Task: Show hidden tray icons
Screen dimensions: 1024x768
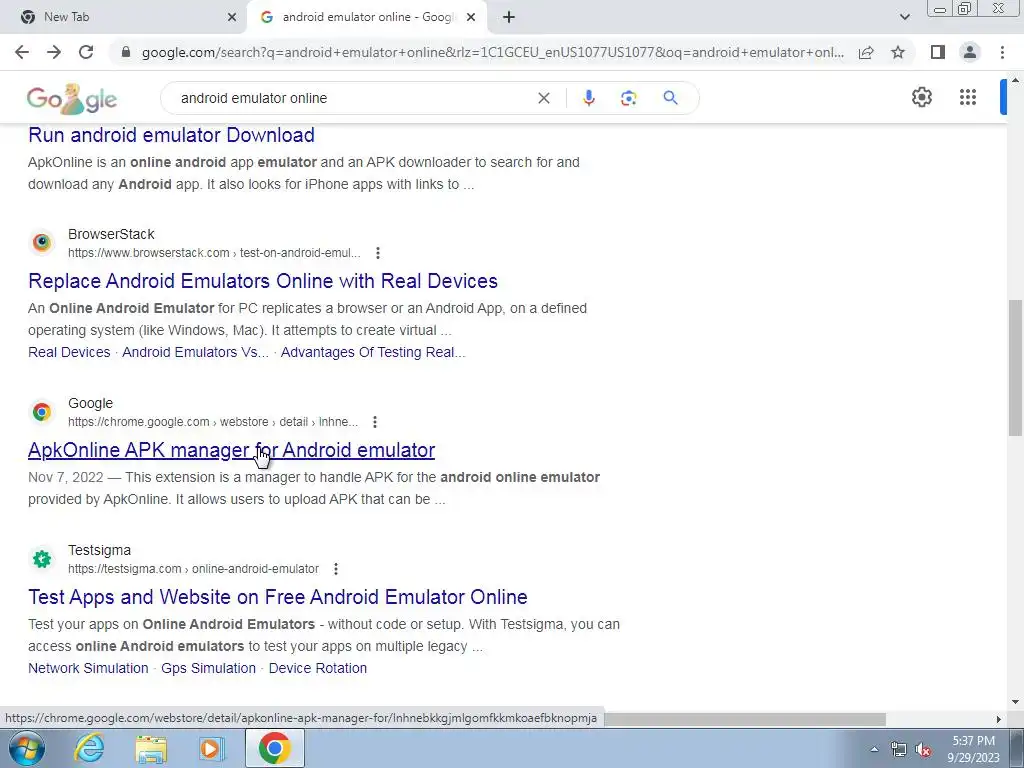Action: point(874,749)
